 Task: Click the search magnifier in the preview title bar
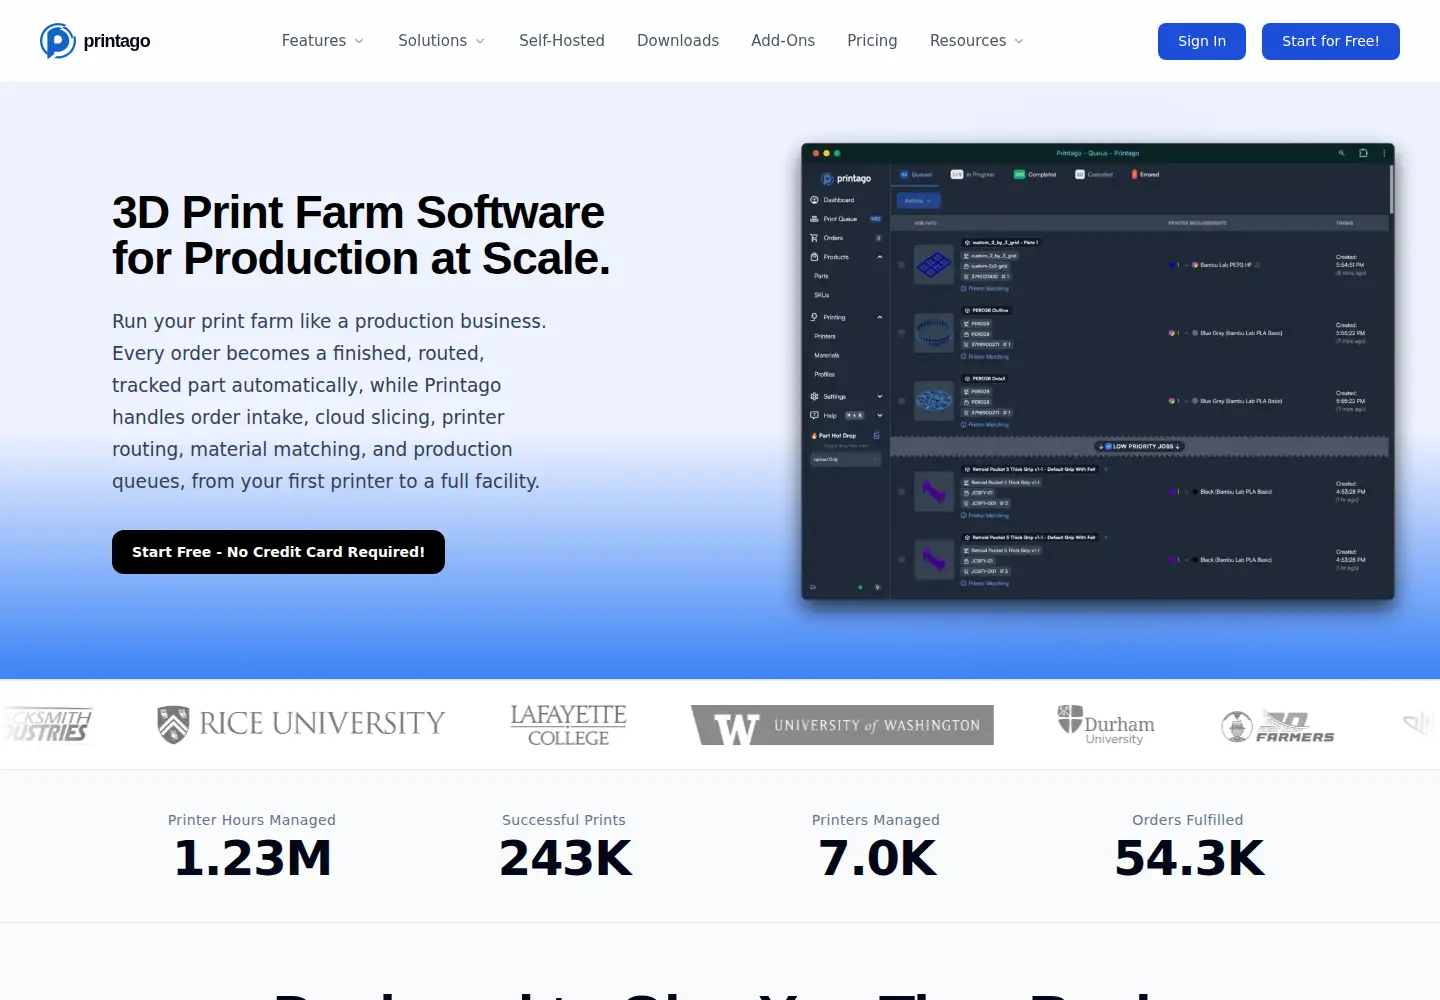(1342, 153)
